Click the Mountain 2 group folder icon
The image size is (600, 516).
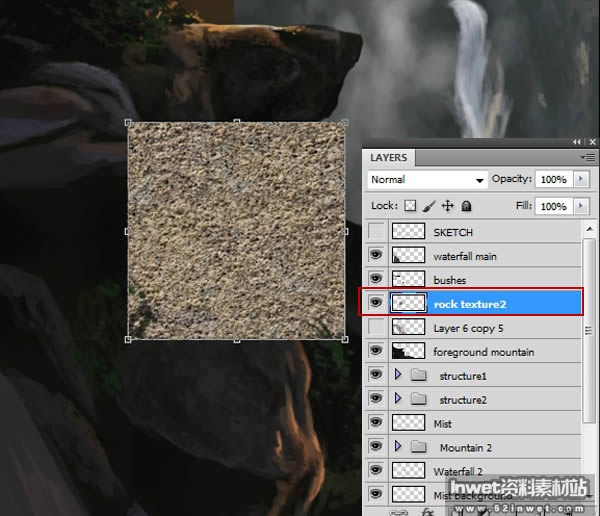coord(419,446)
